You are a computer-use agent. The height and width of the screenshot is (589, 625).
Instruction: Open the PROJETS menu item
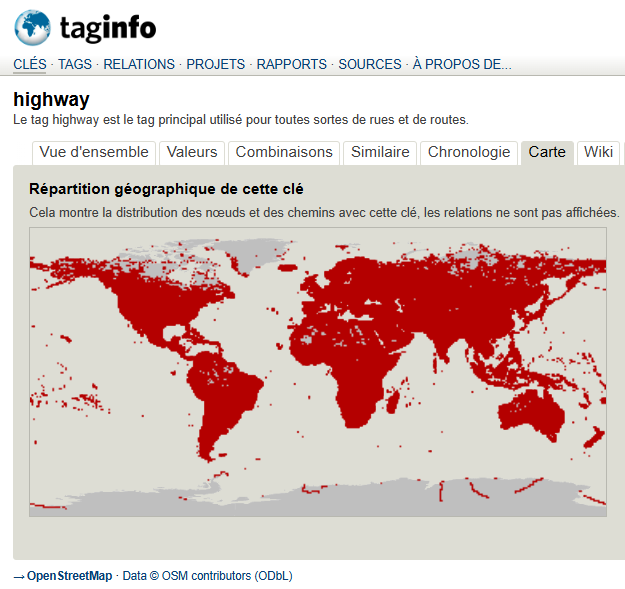point(216,64)
